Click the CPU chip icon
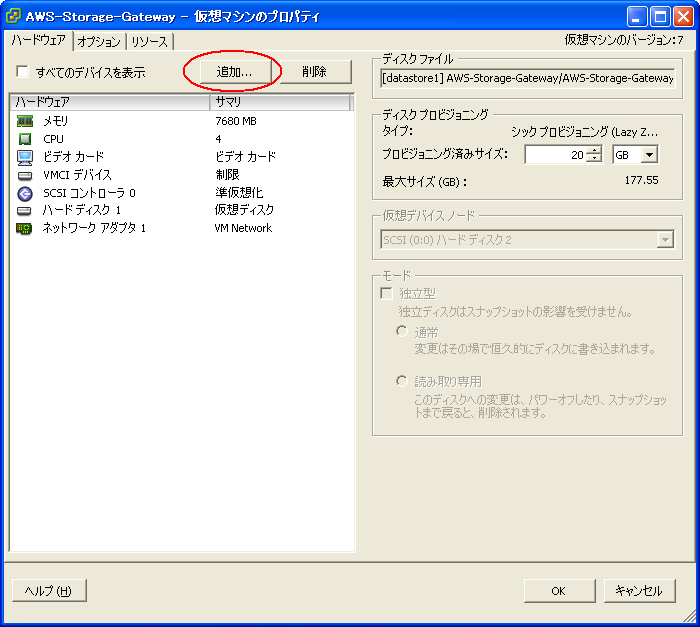 [25, 139]
